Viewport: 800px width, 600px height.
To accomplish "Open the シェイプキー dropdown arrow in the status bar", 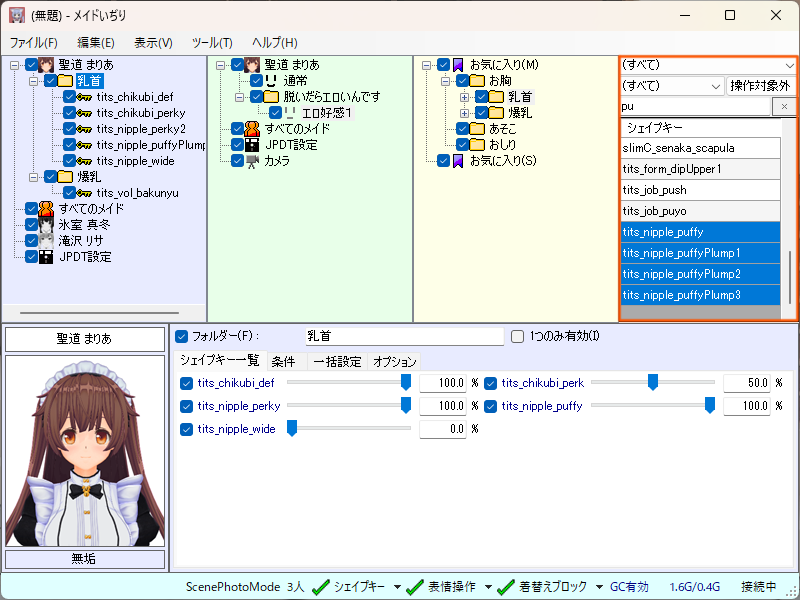I will (x=397, y=587).
